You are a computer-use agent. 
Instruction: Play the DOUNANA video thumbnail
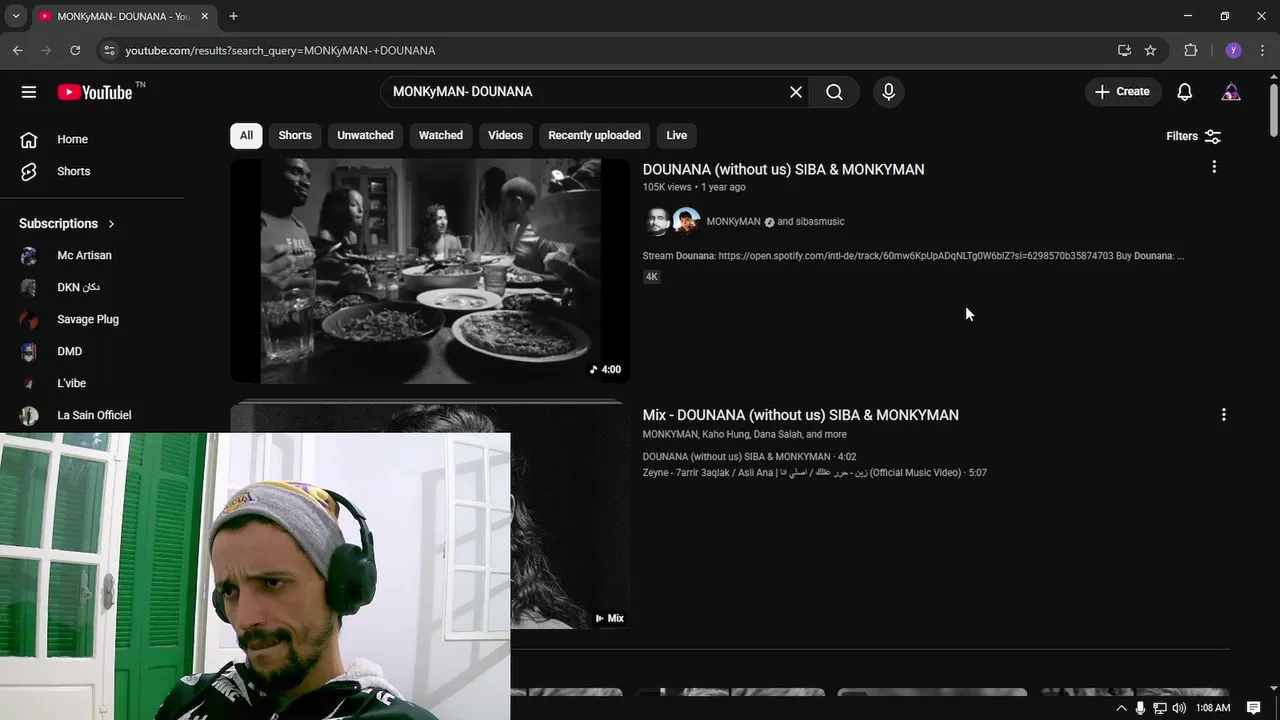(x=430, y=271)
